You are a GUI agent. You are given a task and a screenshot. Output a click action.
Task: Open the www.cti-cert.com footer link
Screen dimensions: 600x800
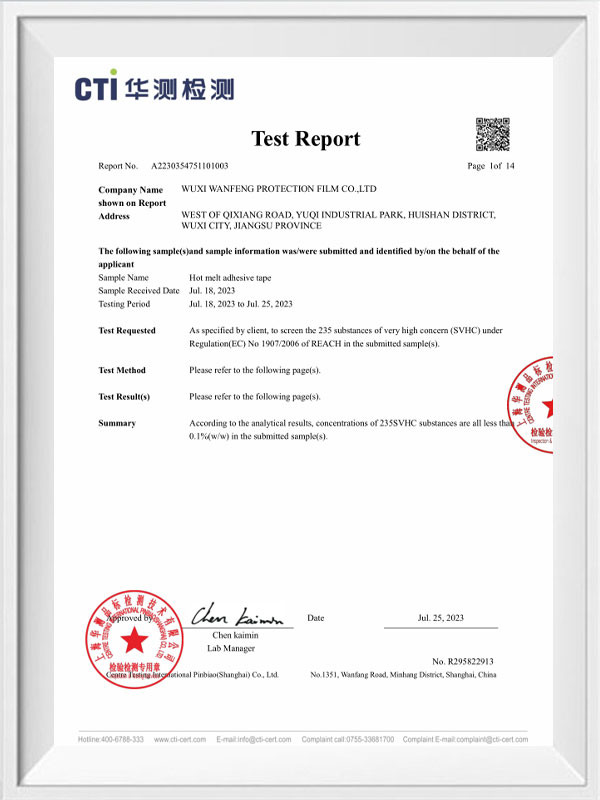(180, 739)
